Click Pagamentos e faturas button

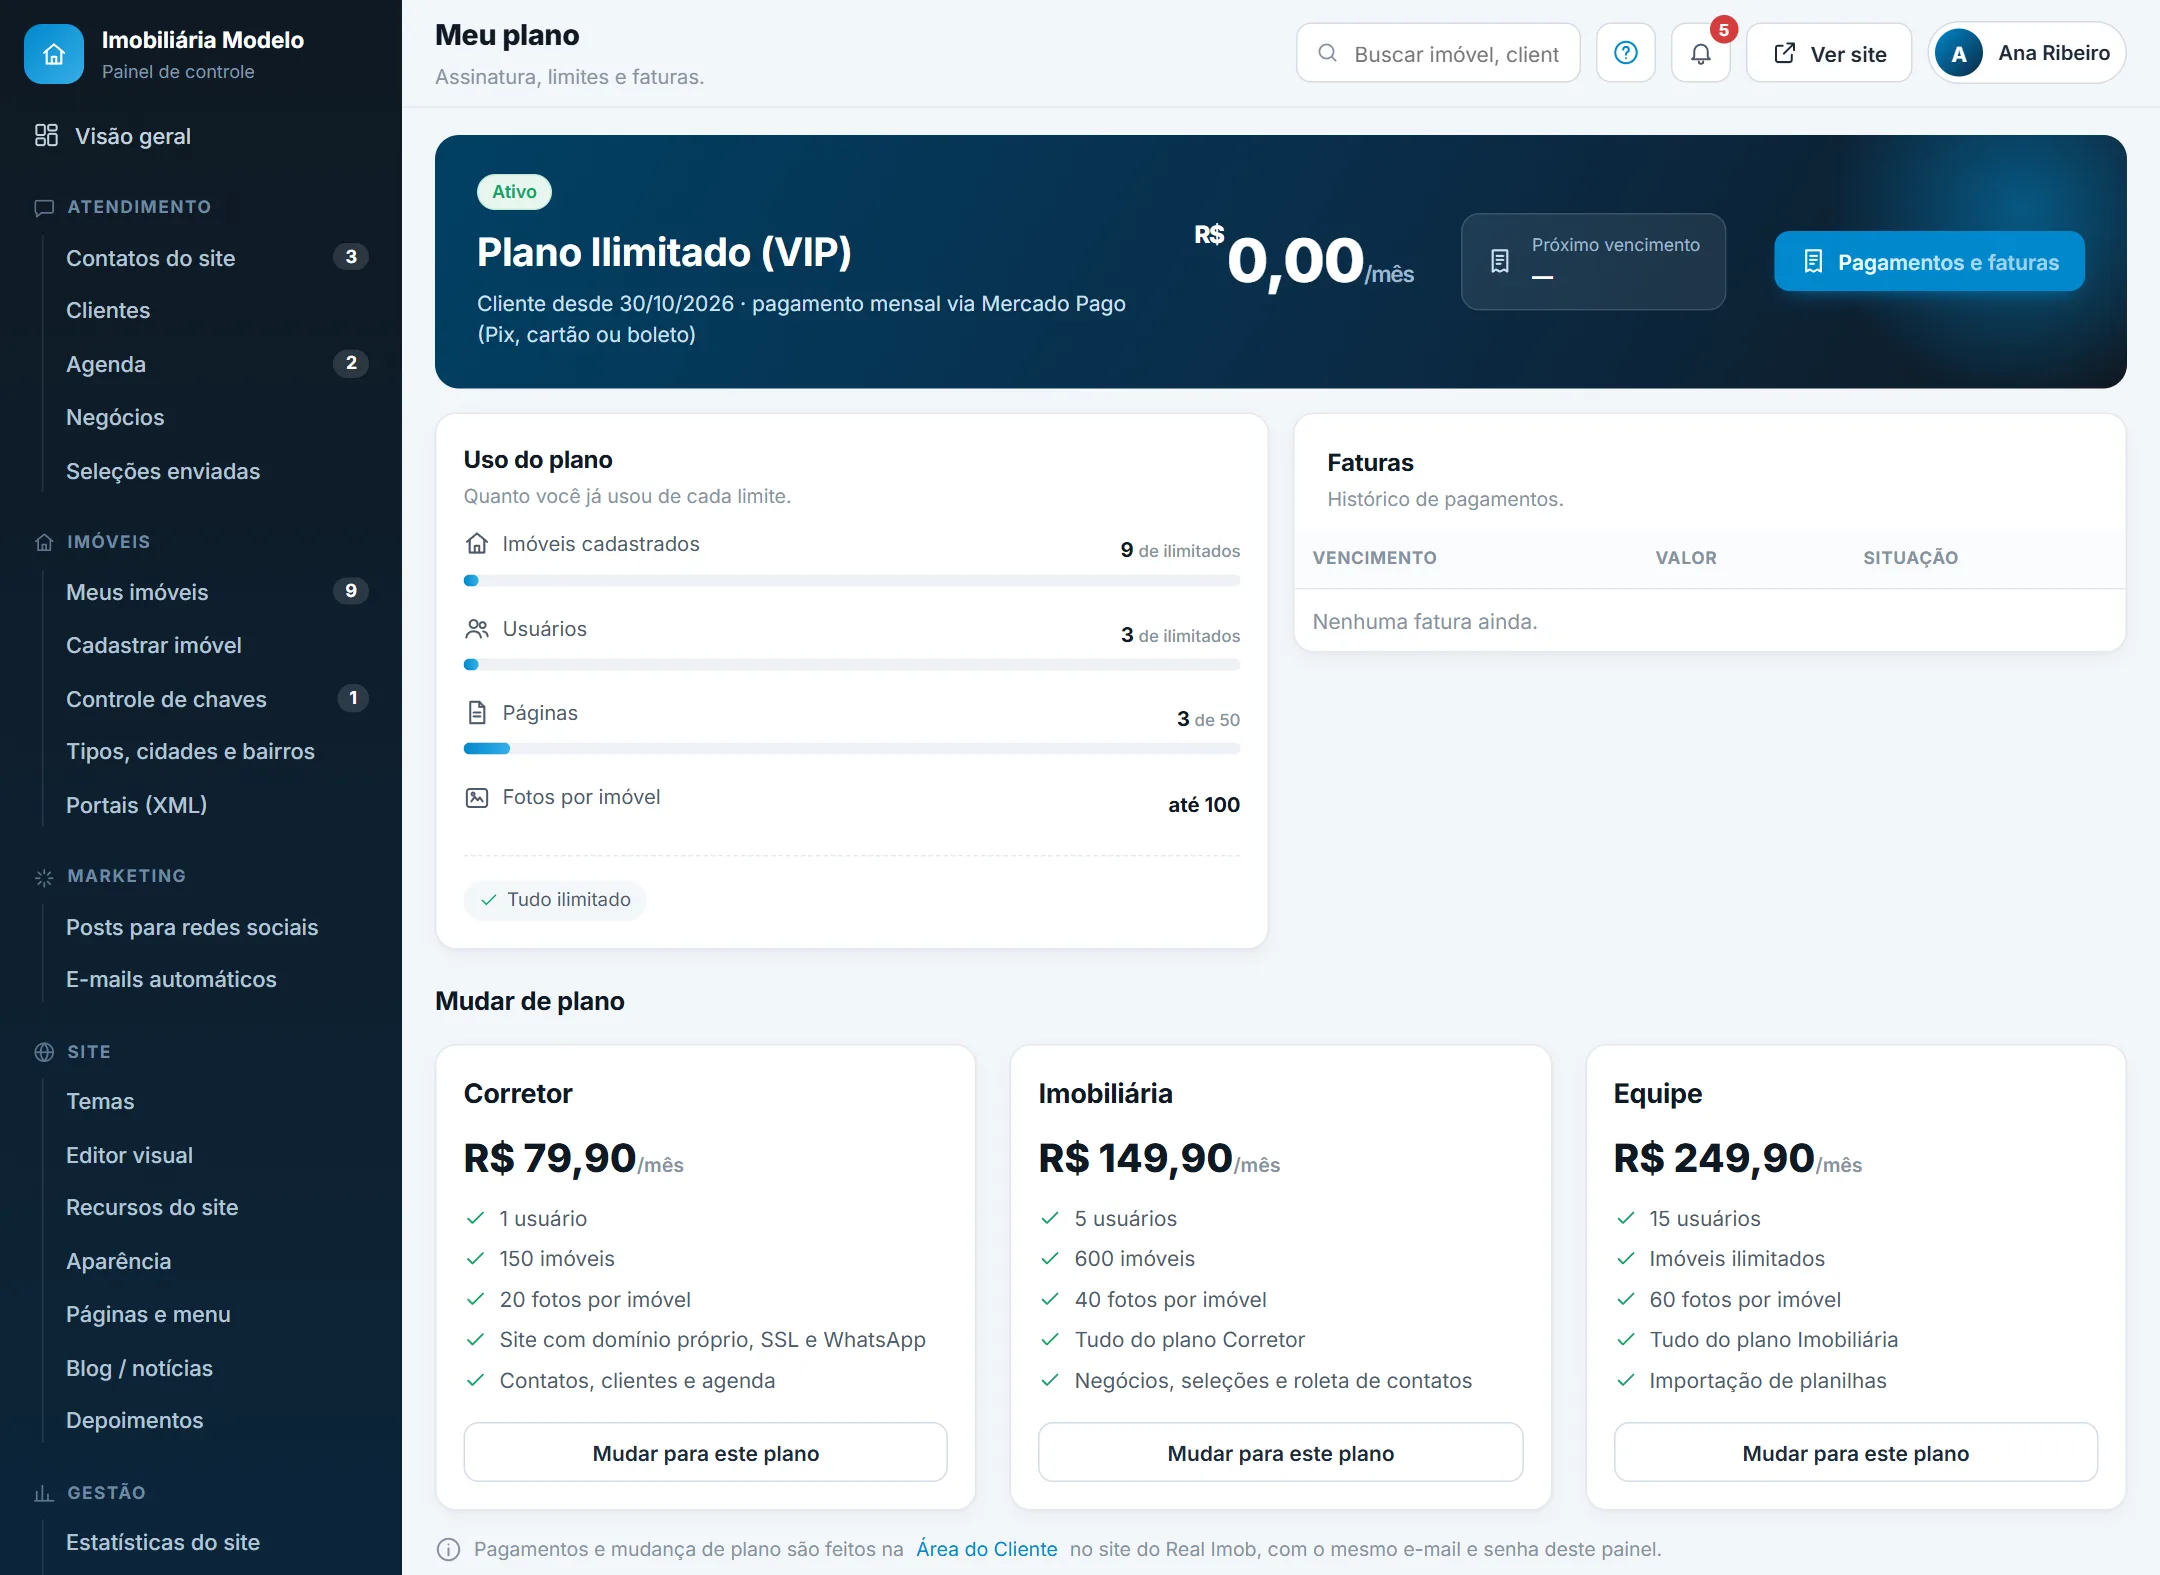[1929, 261]
